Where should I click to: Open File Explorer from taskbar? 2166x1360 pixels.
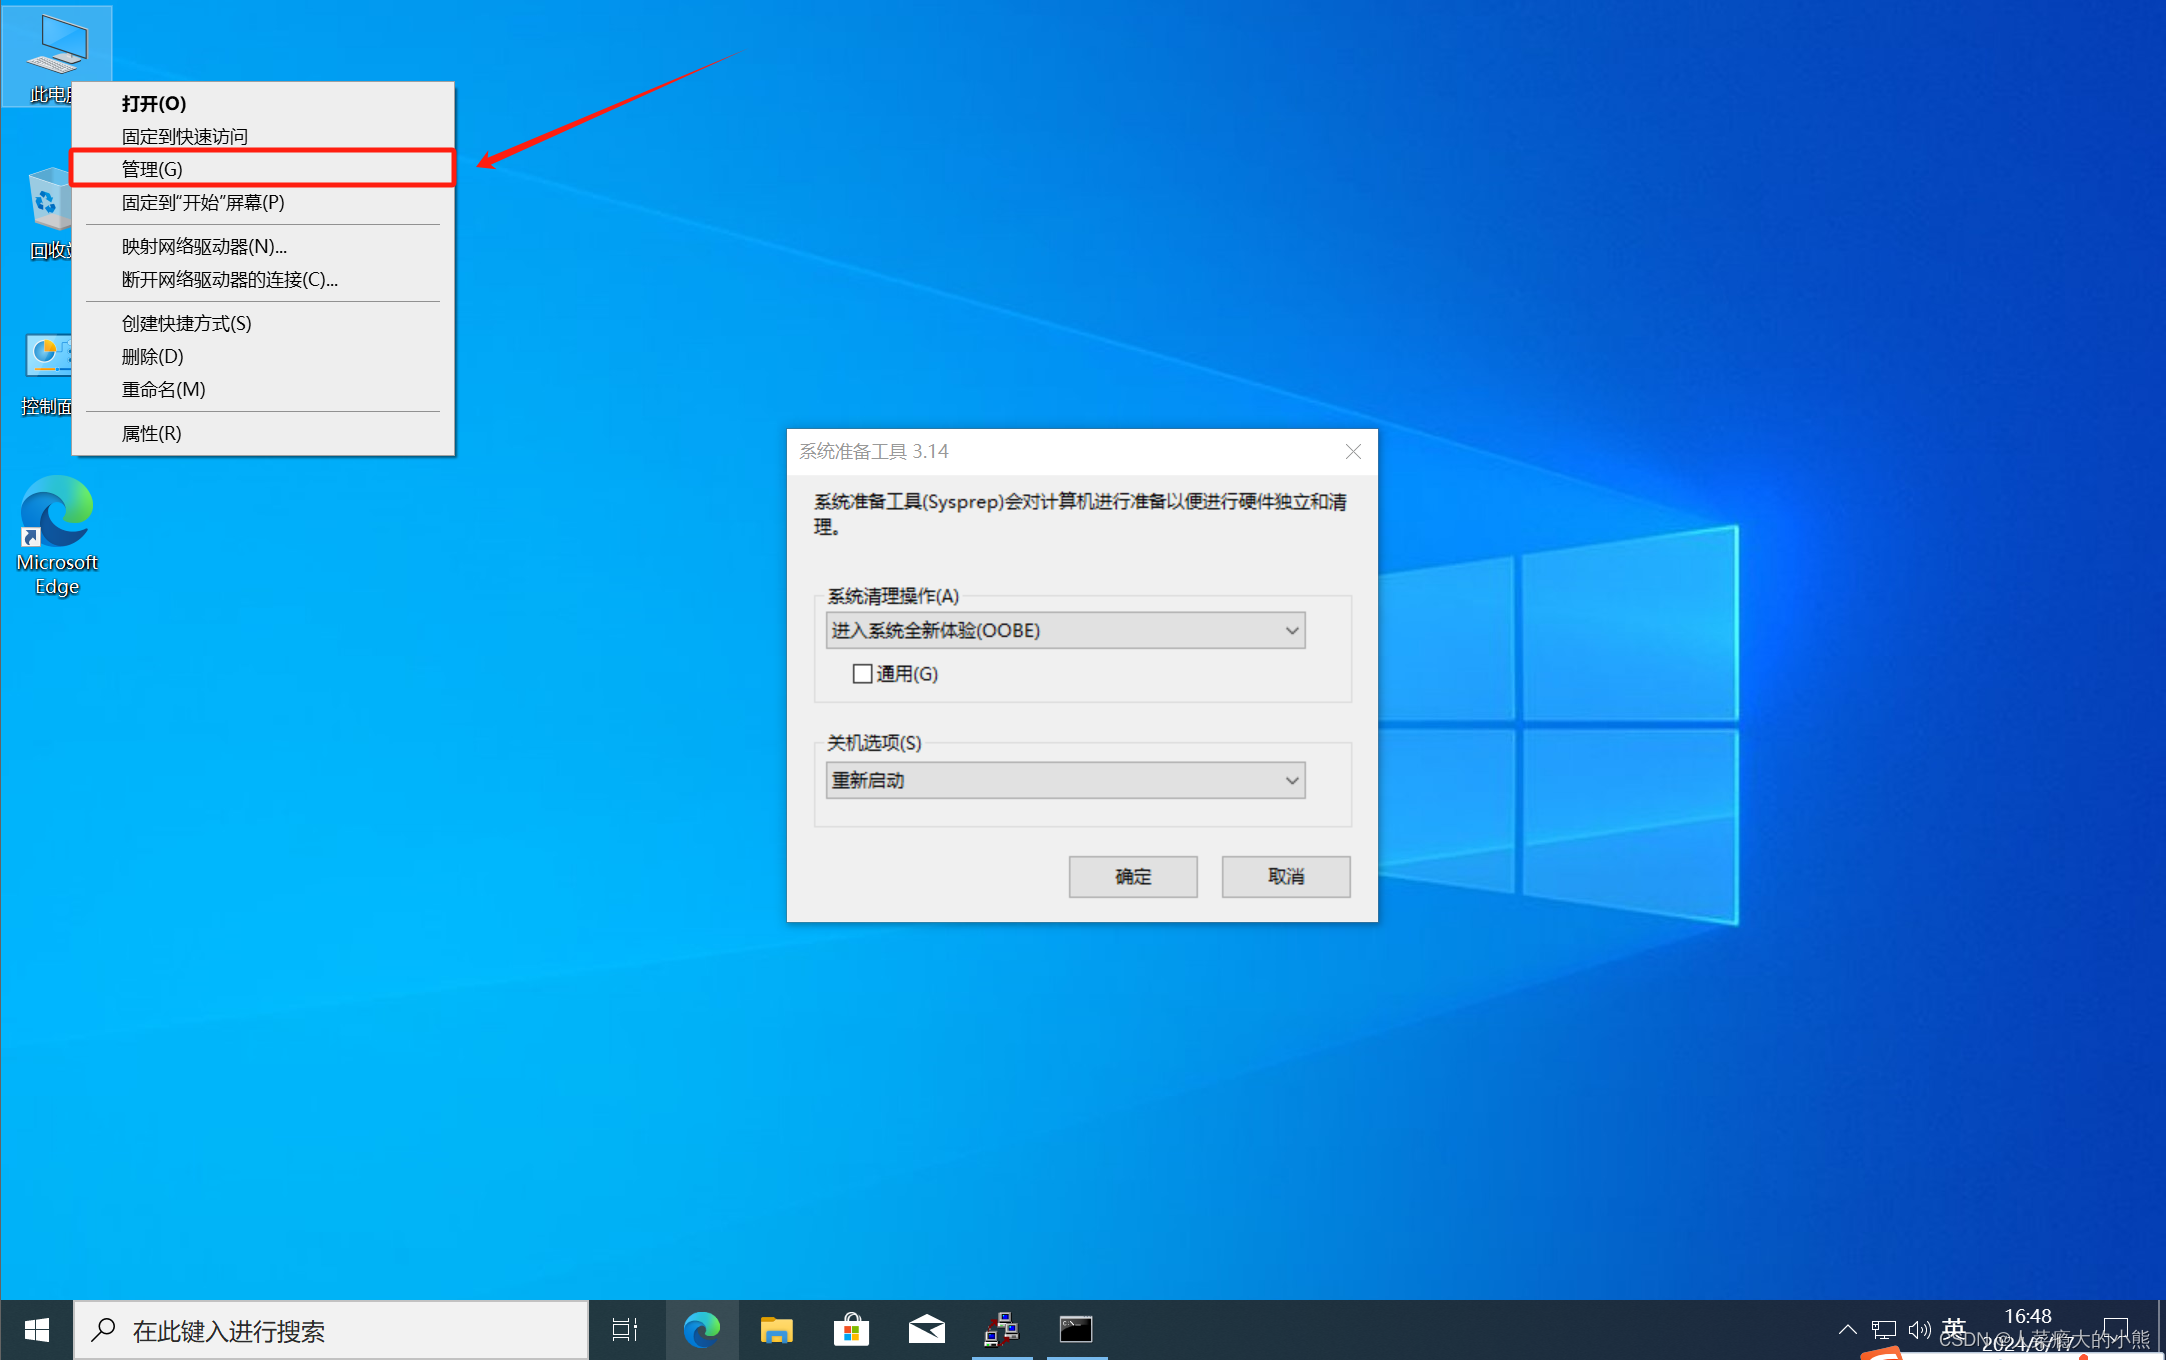(776, 1330)
